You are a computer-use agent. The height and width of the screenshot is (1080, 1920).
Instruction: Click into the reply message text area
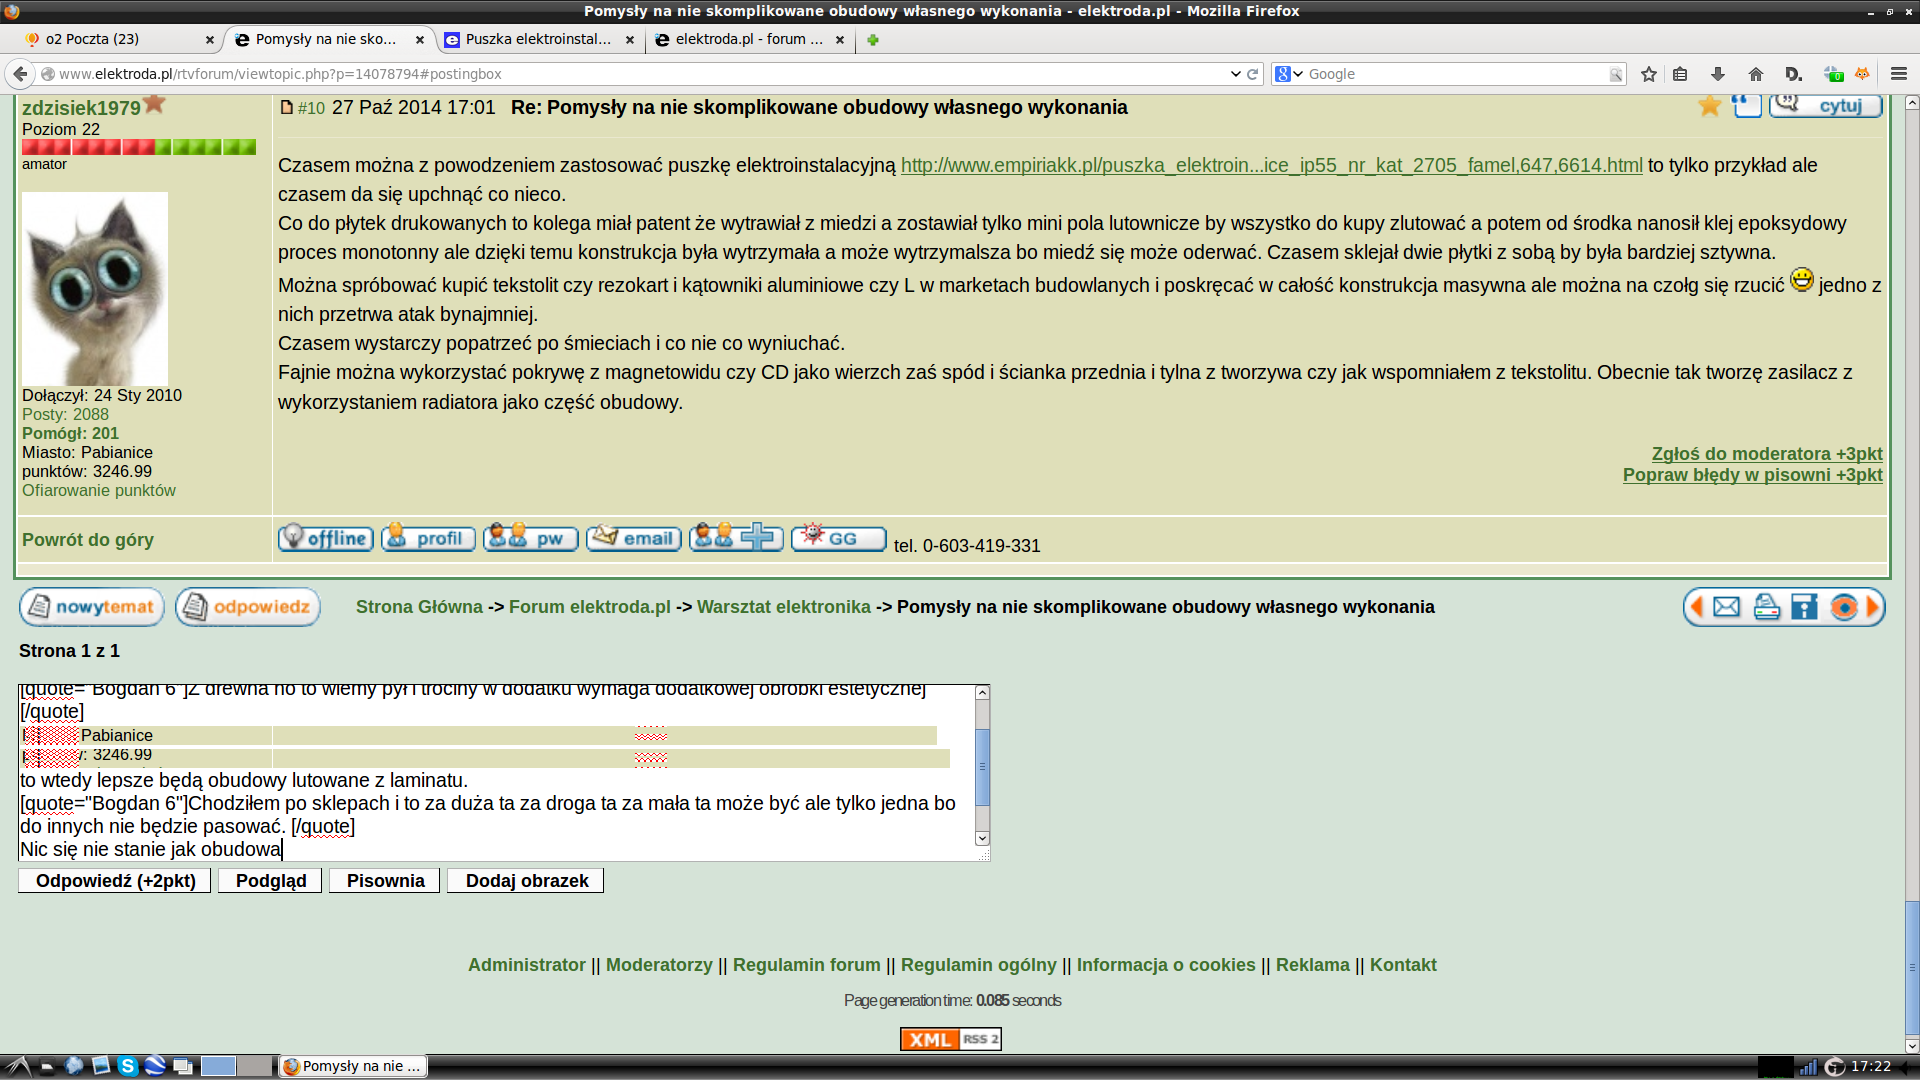point(497,773)
